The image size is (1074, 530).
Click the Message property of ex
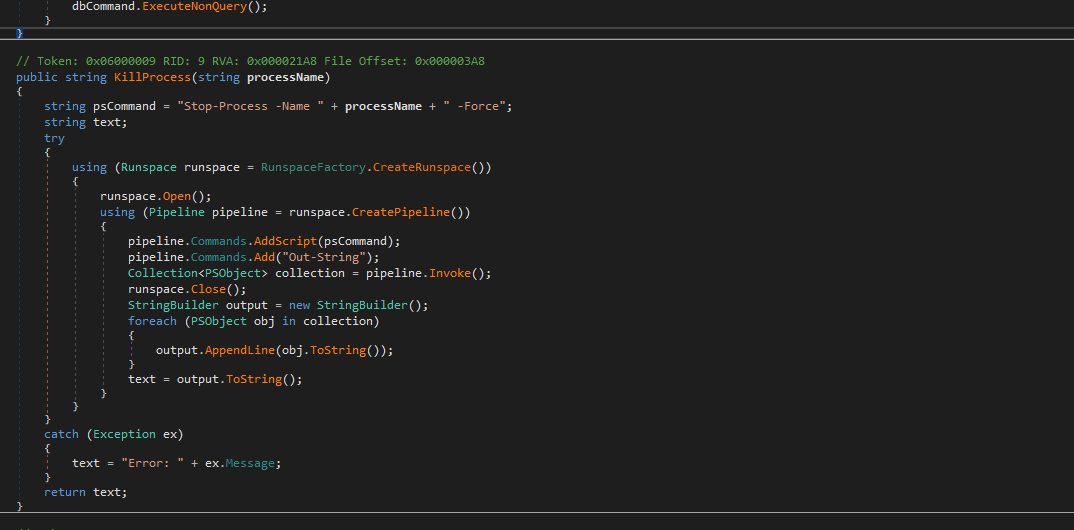coord(250,463)
